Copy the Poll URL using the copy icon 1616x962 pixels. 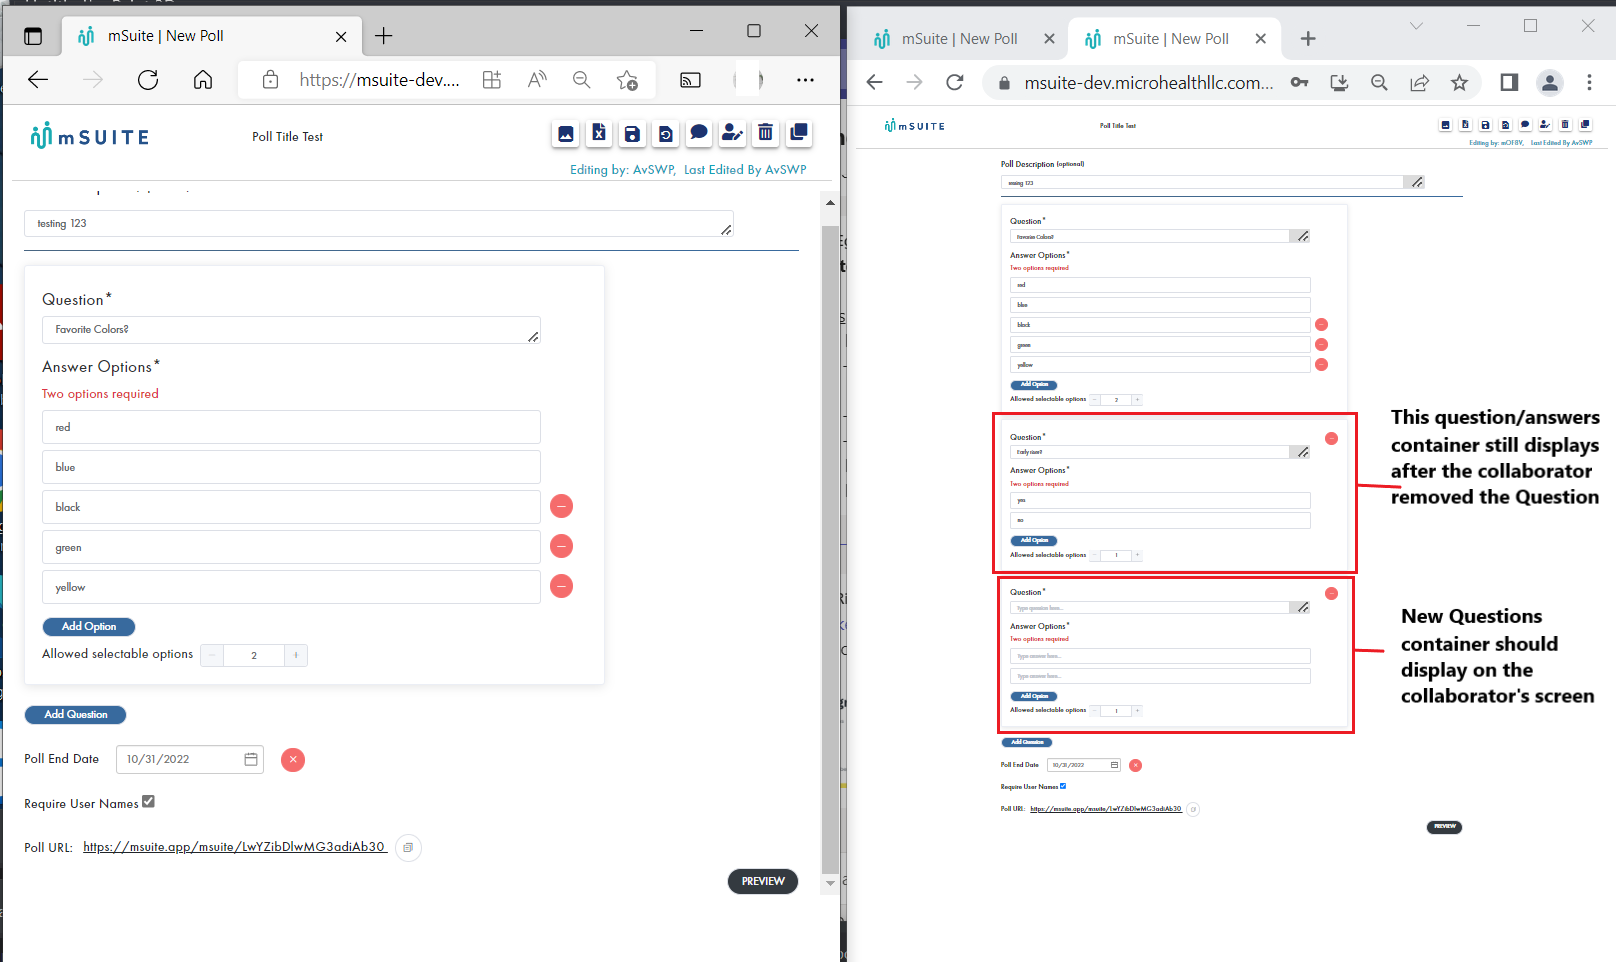[408, 847]
